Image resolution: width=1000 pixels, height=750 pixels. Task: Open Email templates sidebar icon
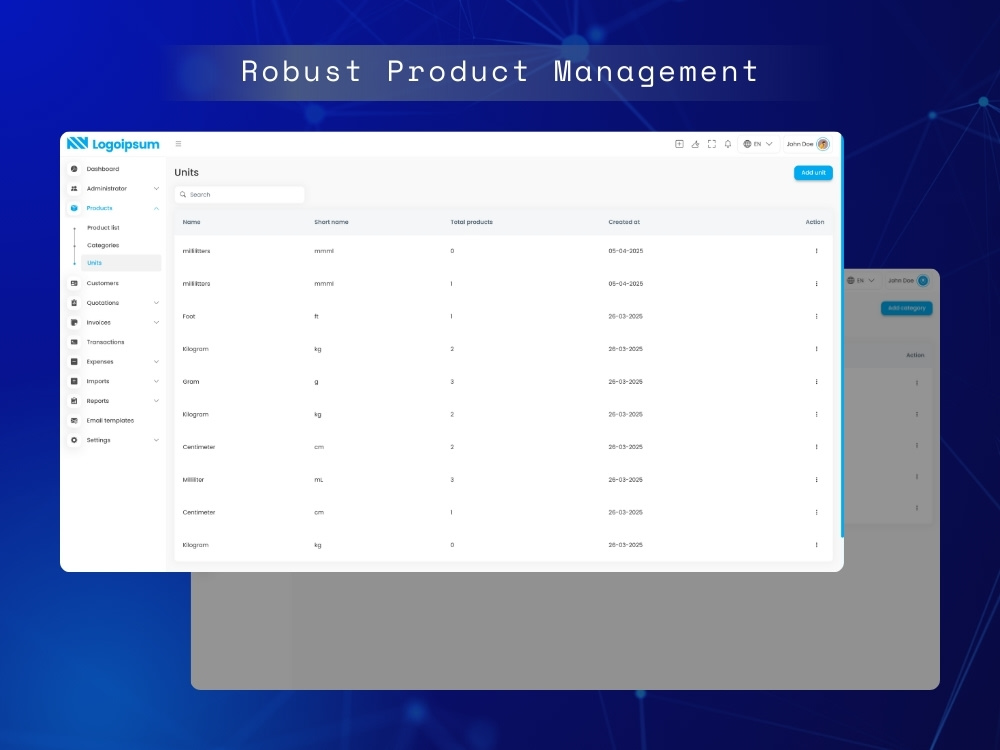tap(74, 420)
